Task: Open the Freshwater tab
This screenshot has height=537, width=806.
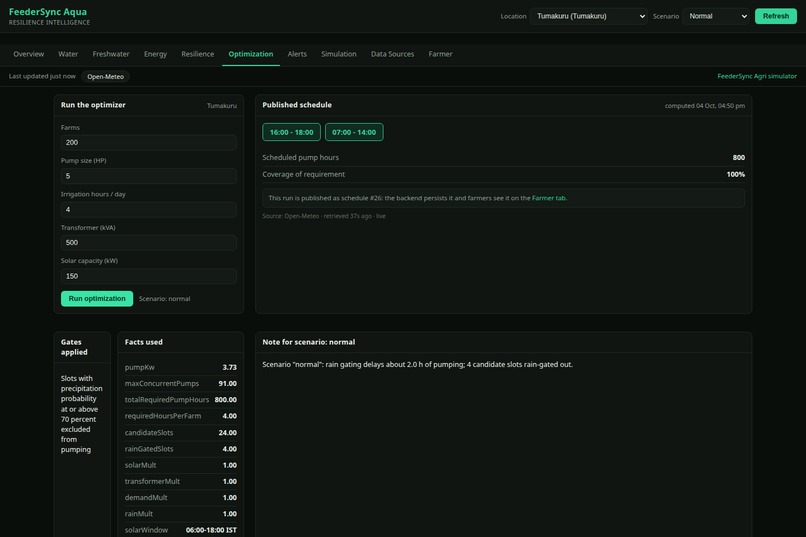Action: point(111,54)
